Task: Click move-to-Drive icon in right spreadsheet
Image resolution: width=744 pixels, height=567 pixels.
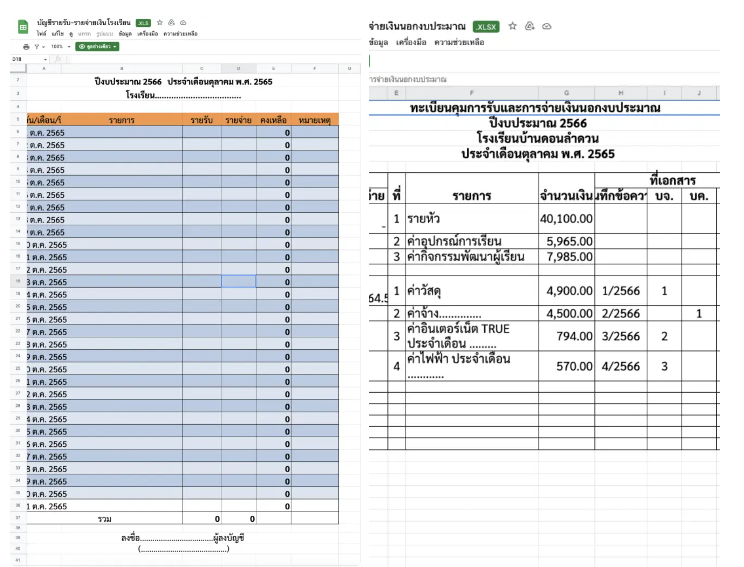Action: point(530,26)
